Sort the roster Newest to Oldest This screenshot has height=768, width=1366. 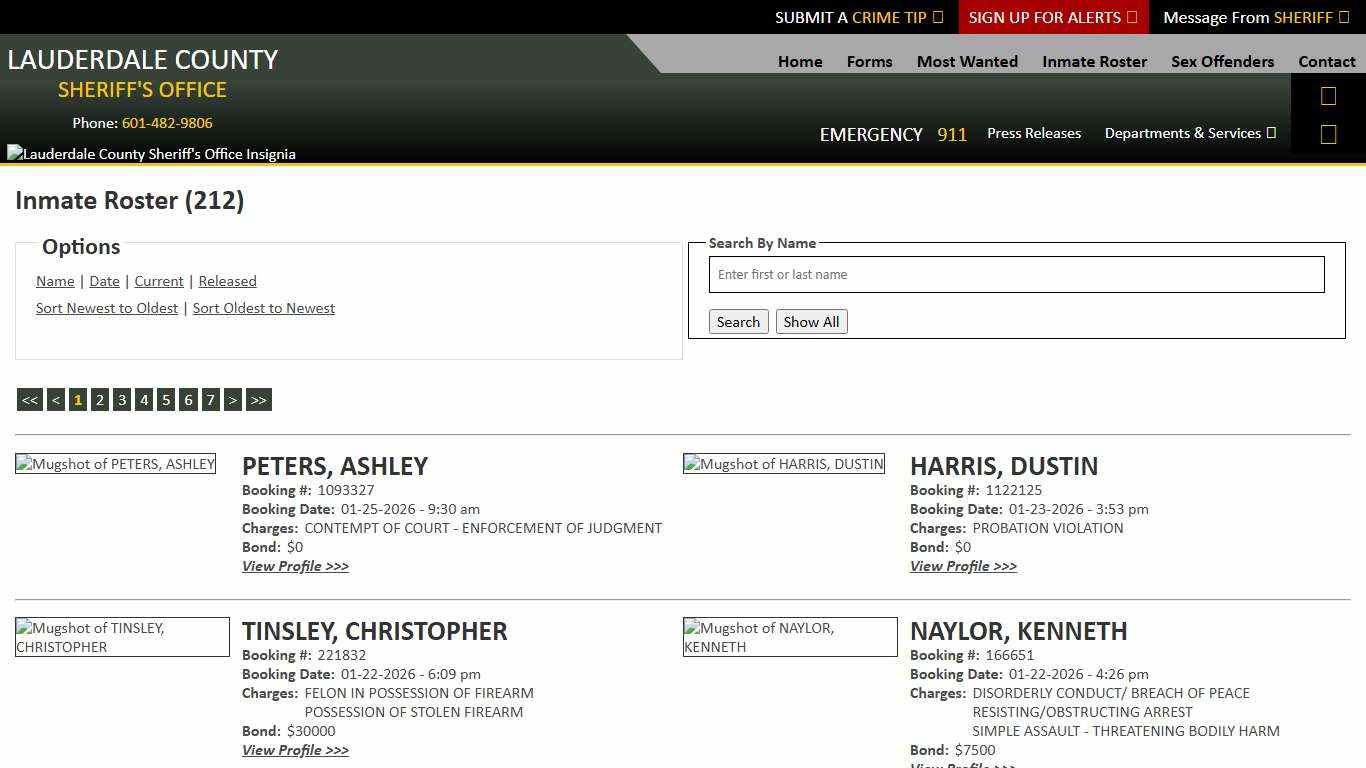[107, 308]
